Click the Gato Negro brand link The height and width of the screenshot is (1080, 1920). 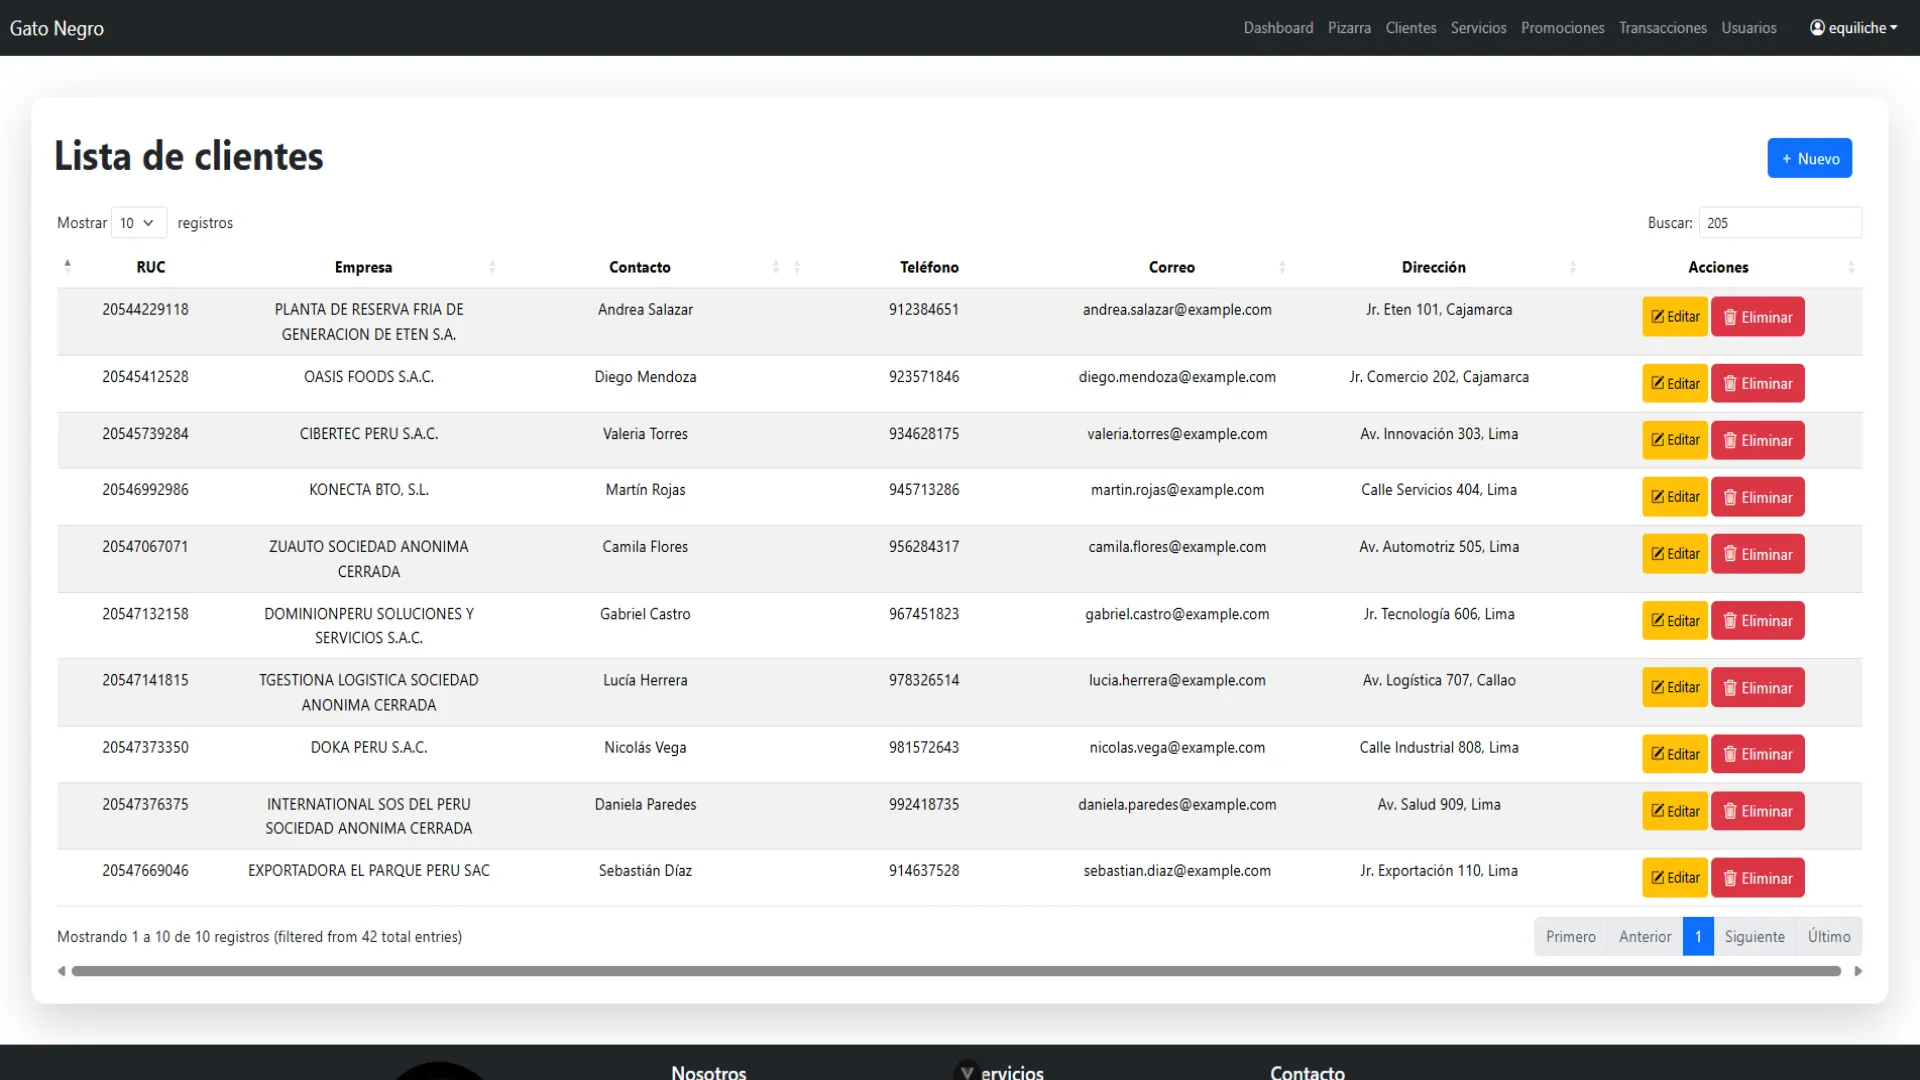point(57,28)
